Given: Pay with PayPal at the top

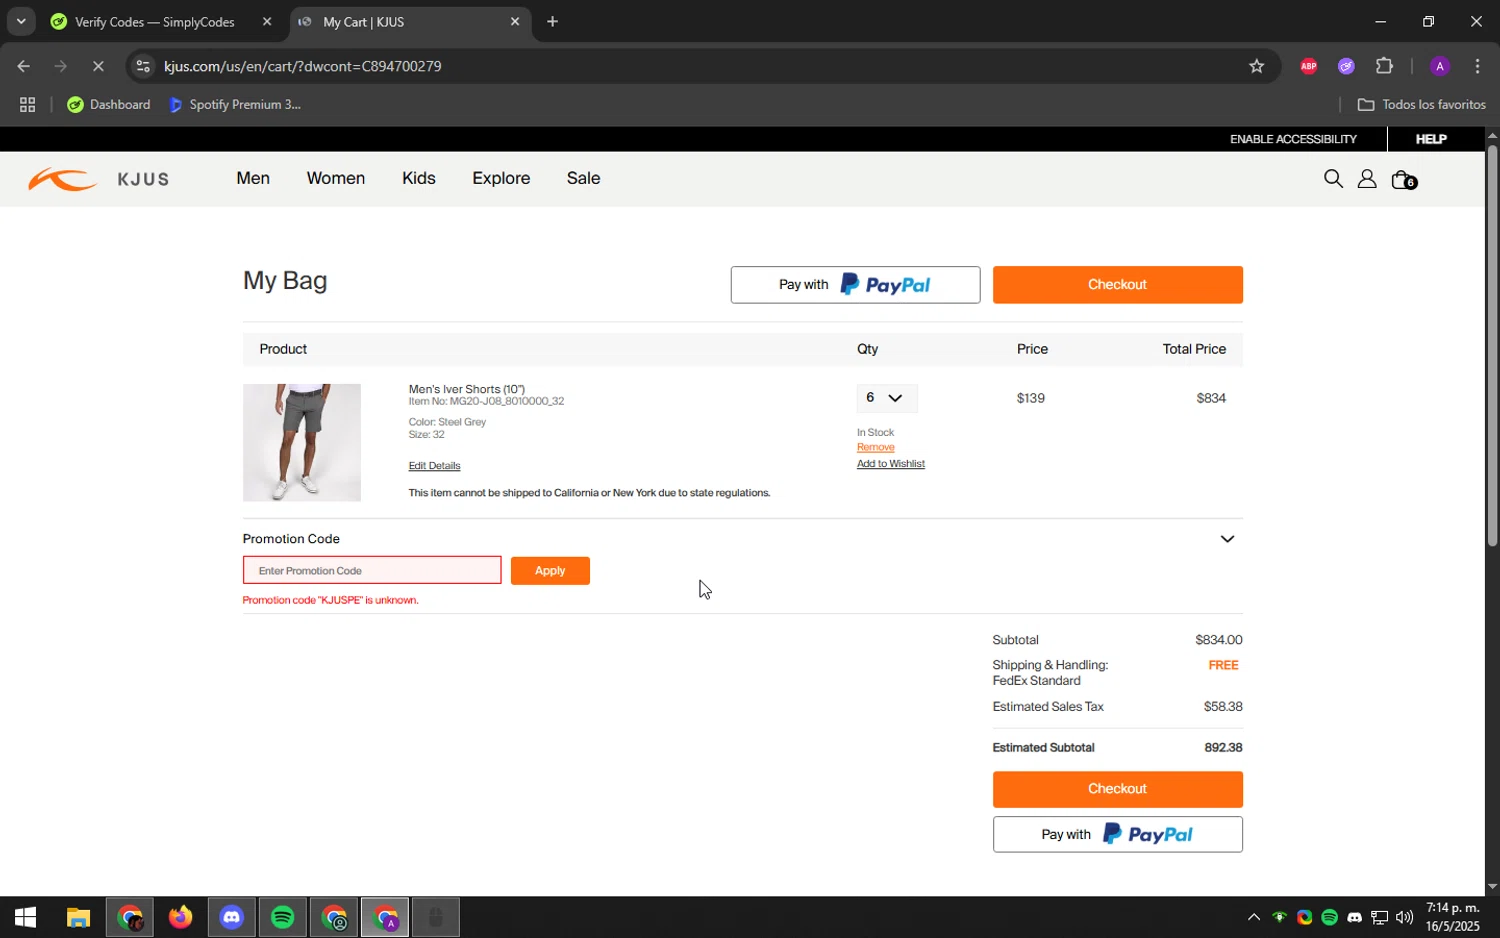Looking at the screenshot, I should click(855, 285).
